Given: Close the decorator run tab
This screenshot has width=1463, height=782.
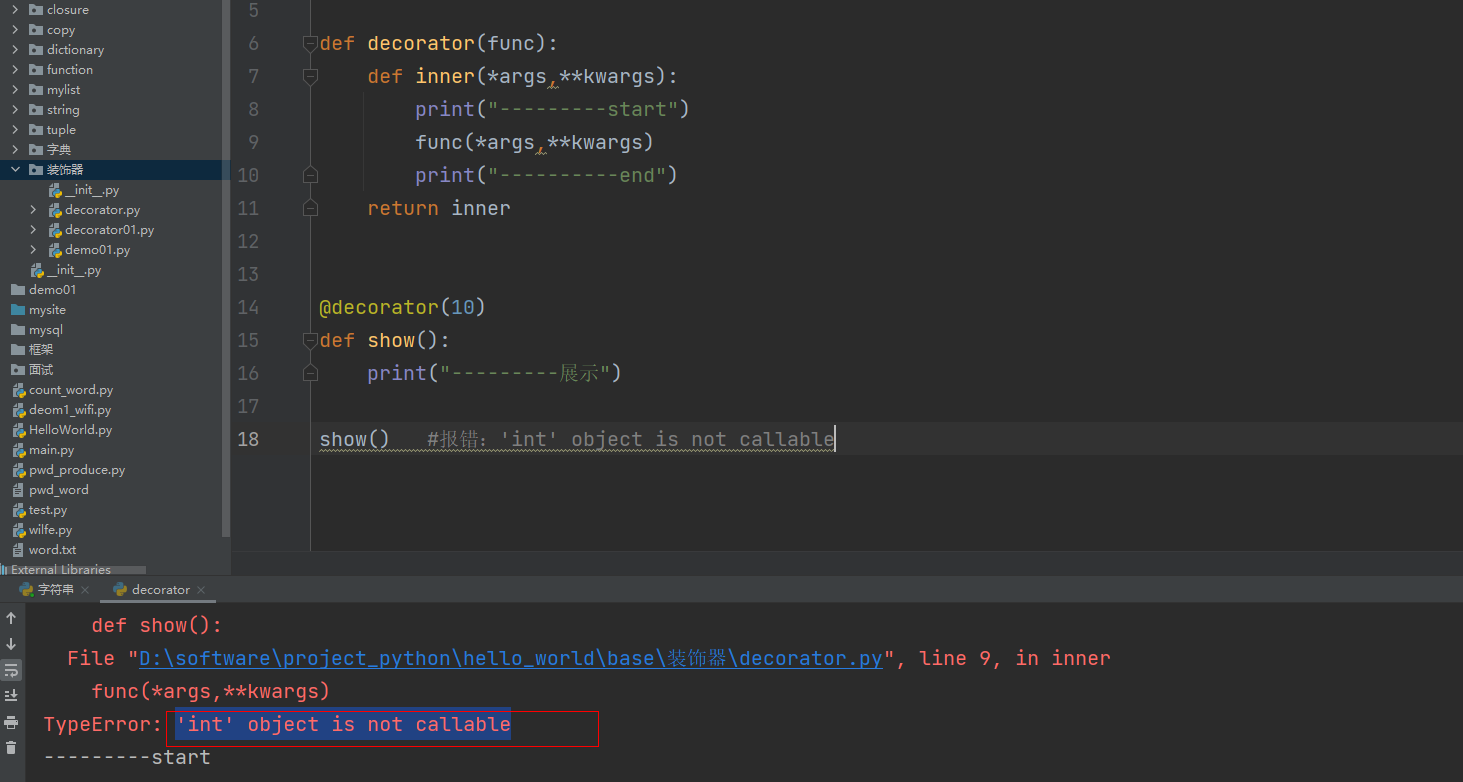Looking at the screenshot, I should click(201, 590).
